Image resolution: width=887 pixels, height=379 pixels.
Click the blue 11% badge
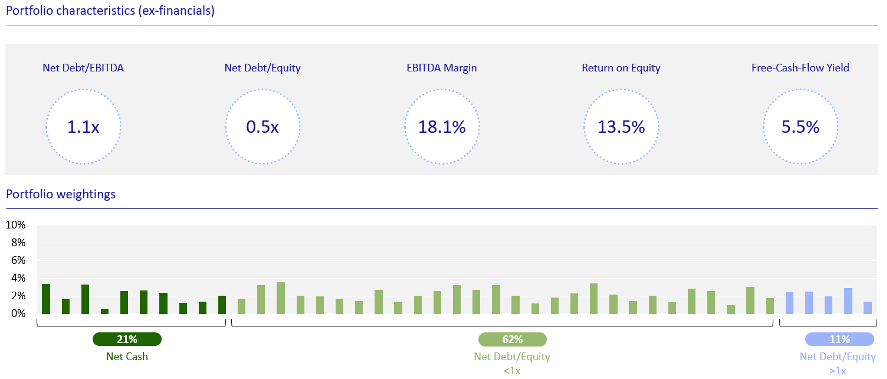coord(839,339)
